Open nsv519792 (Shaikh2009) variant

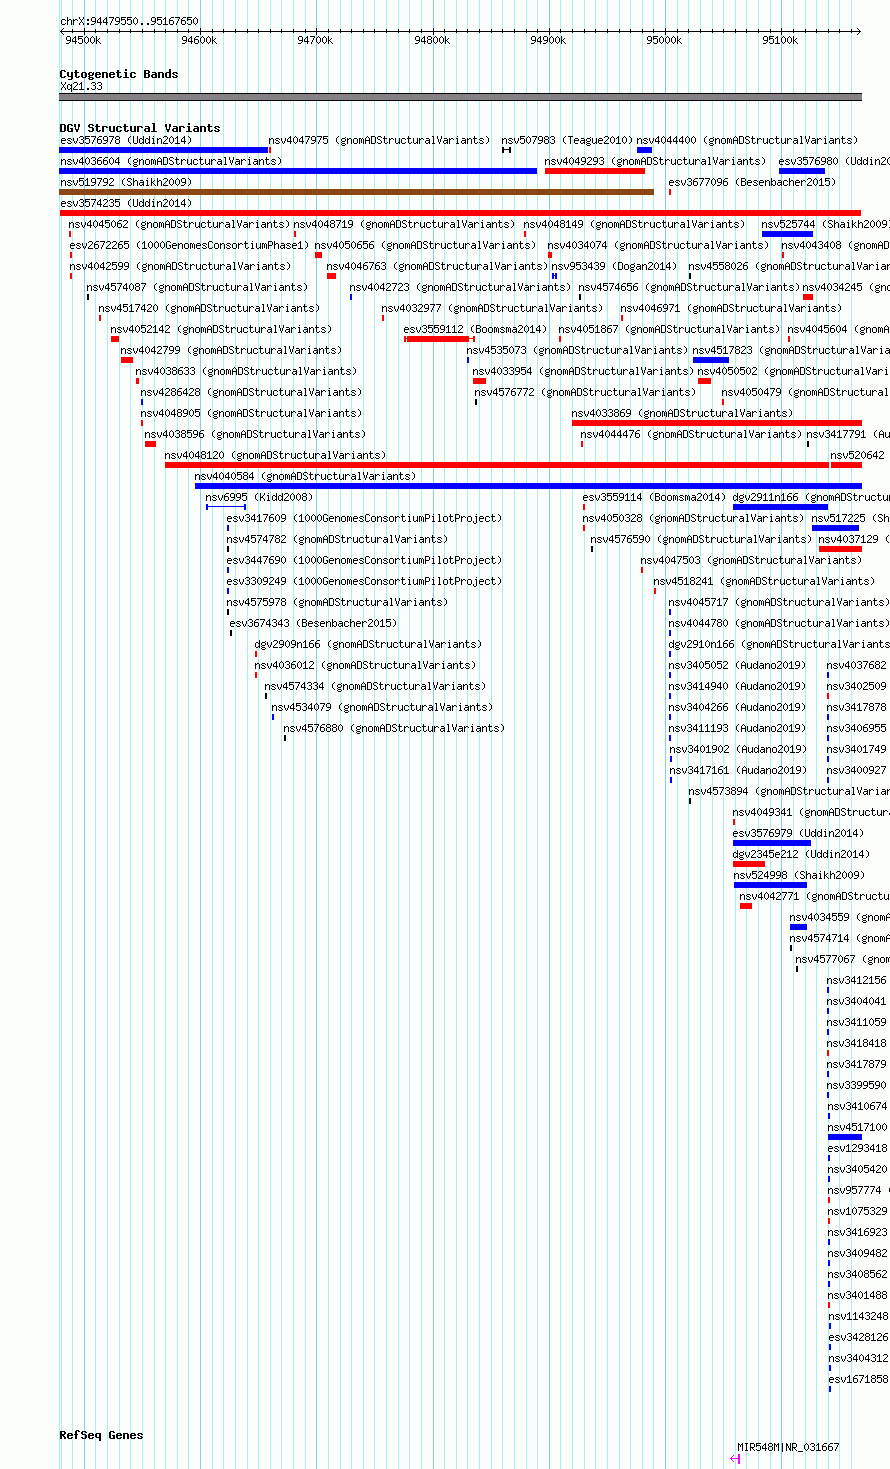pos(126,182)
